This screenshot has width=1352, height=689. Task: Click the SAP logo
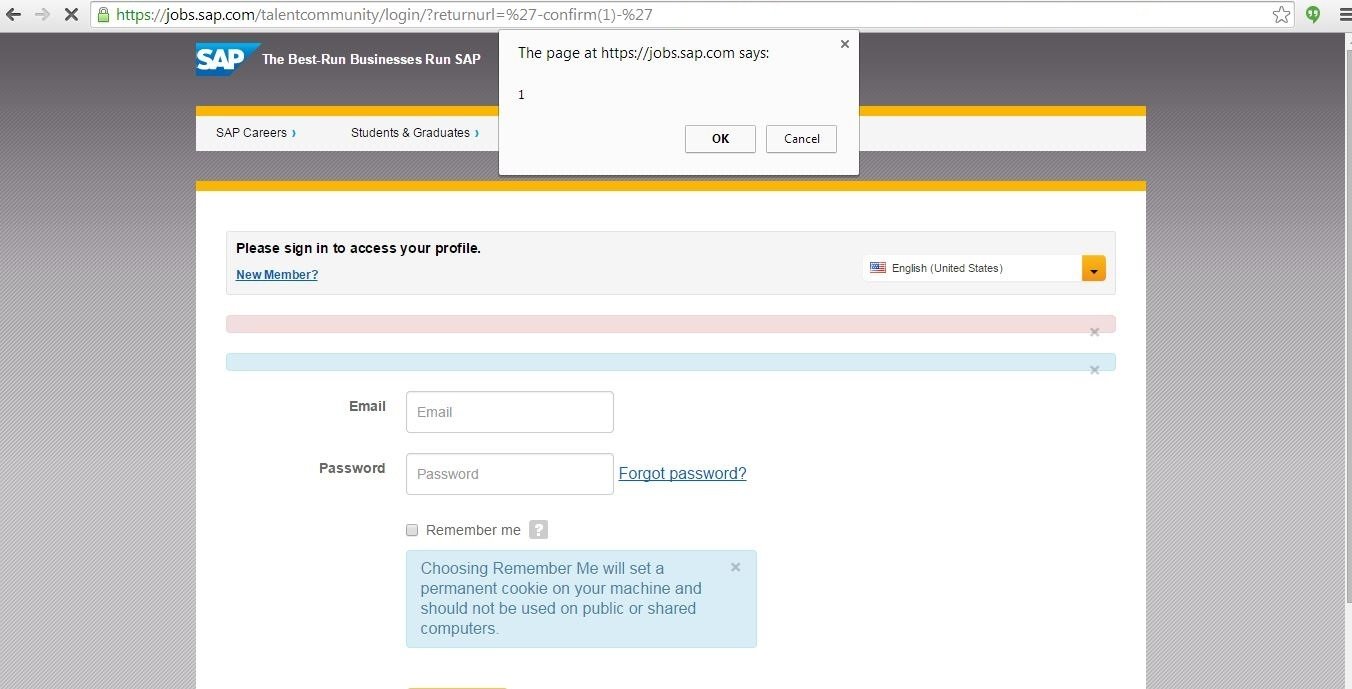pyautogui.click(x=227, y=59)
